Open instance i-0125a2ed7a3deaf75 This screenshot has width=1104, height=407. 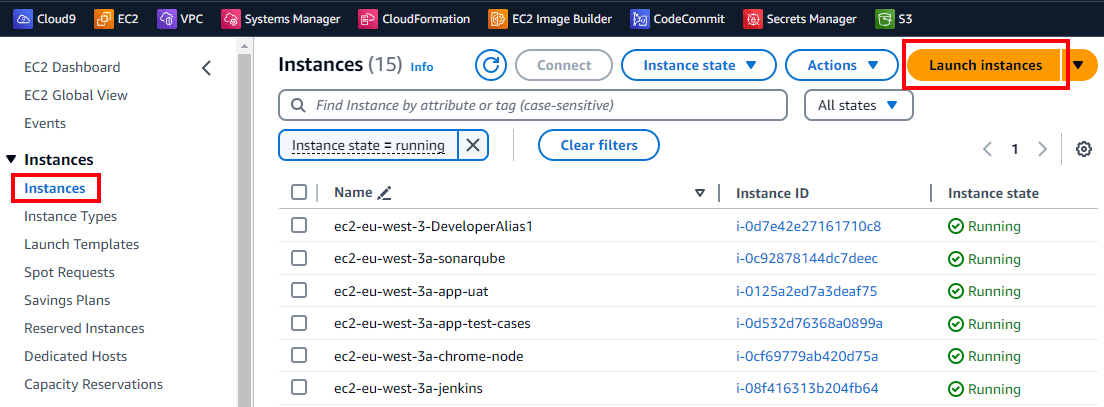(807, 291)
